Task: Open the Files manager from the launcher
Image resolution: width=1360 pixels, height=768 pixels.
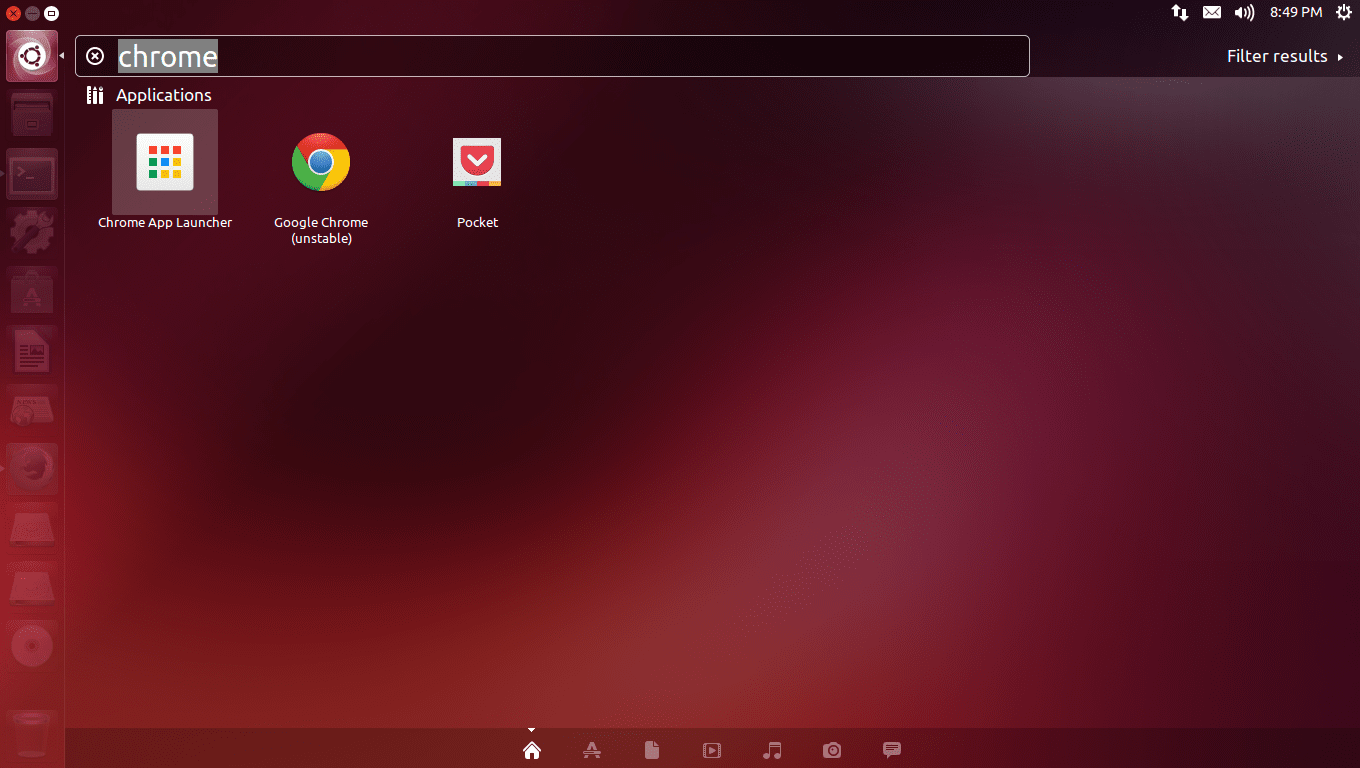Action: point(32,115)
